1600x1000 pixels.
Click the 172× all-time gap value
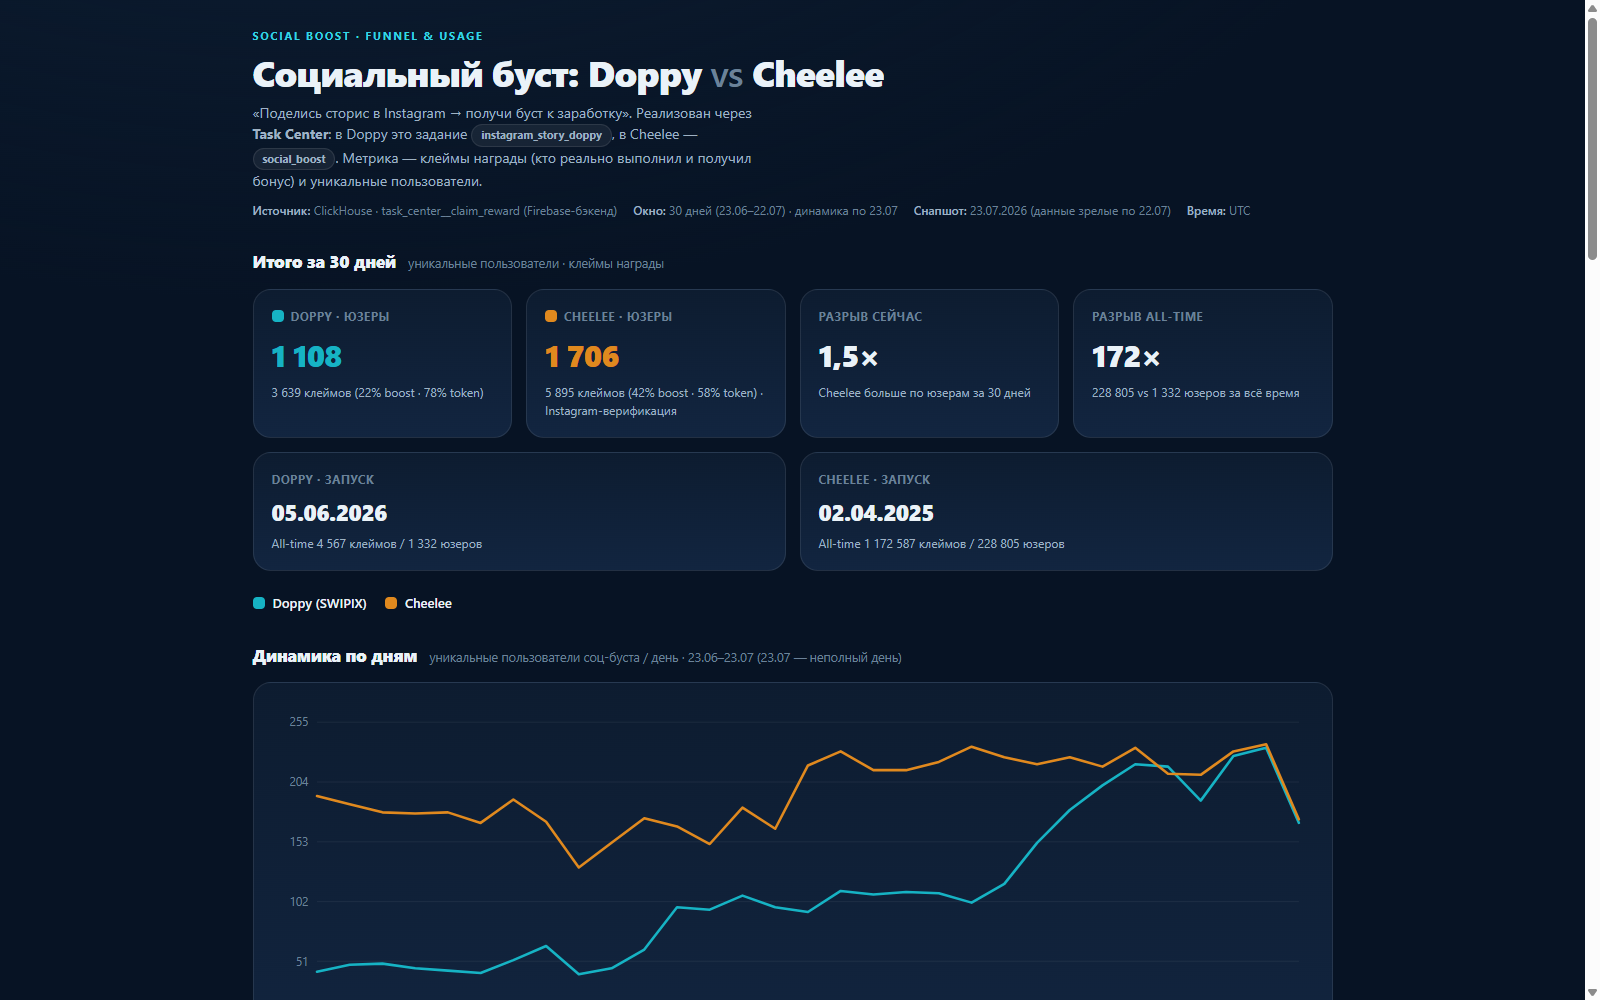1126,357
